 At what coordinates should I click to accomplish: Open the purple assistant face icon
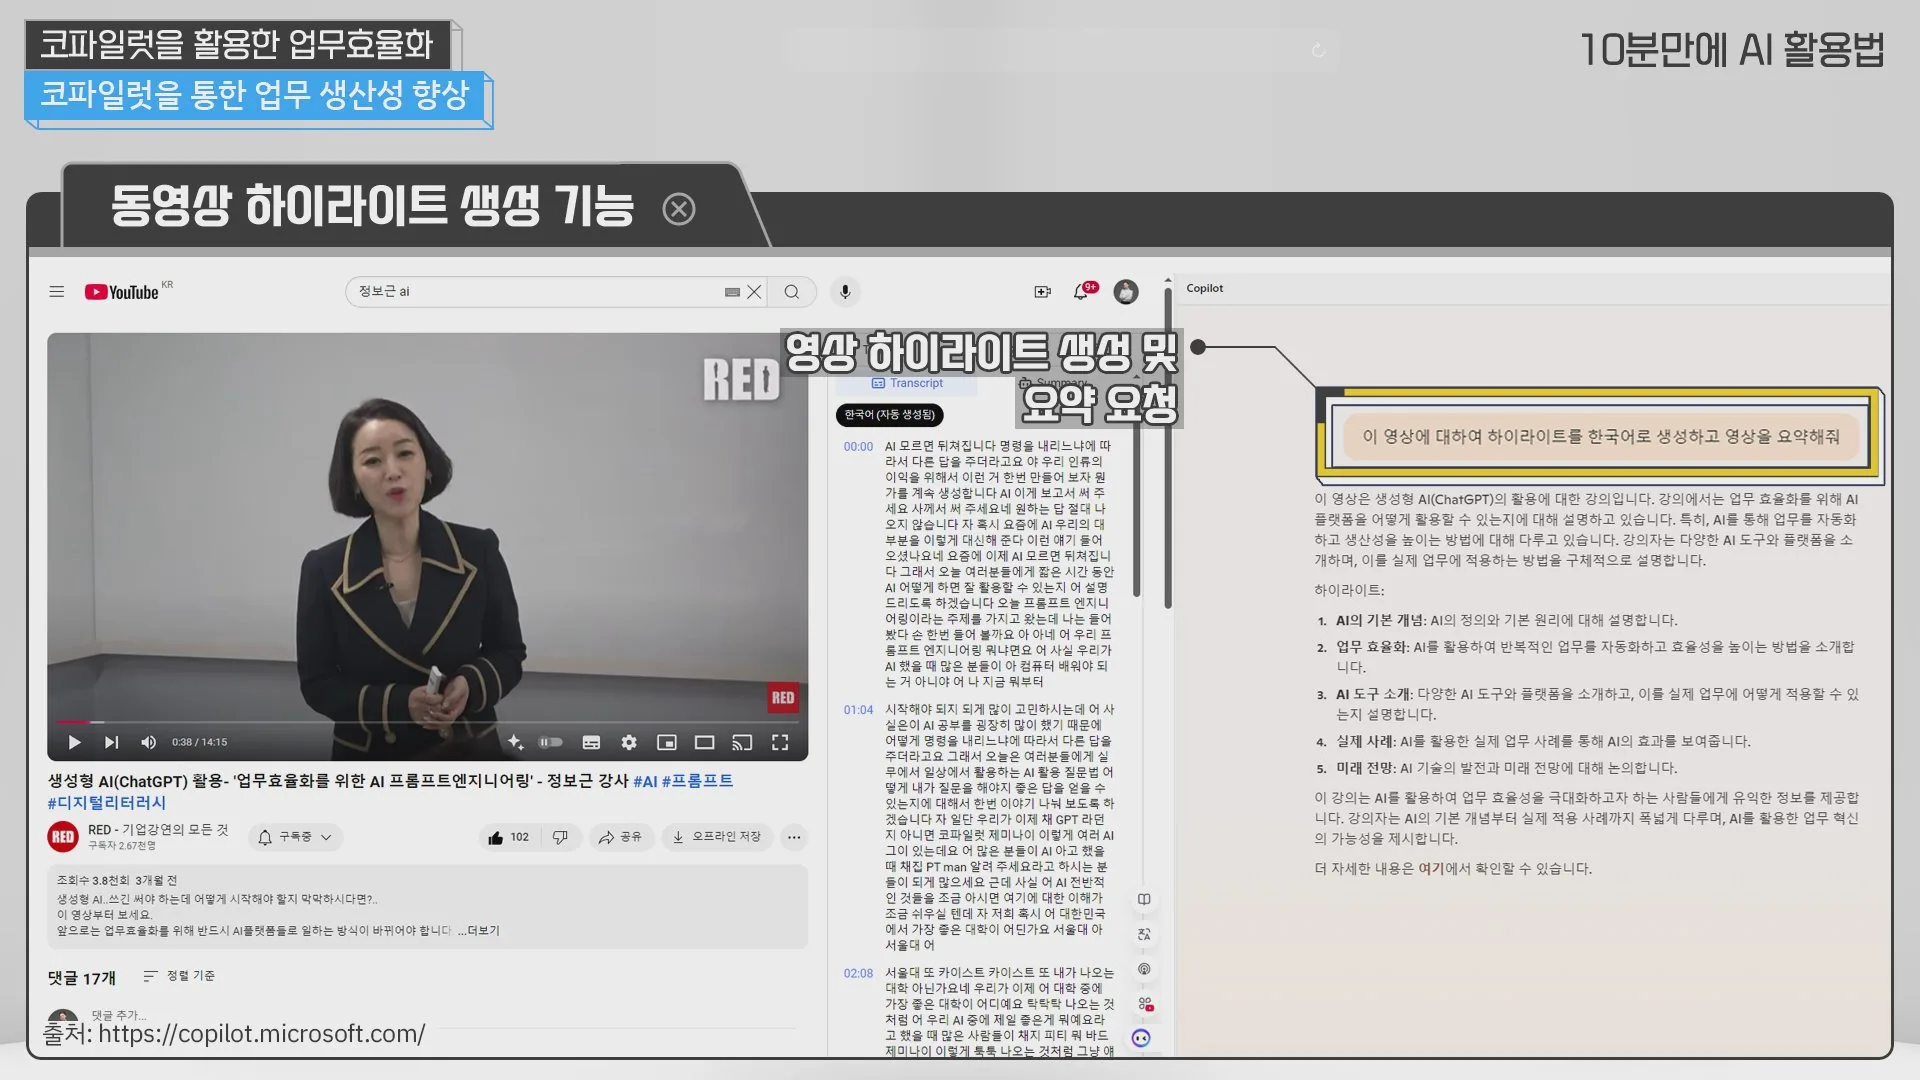1141,1038
